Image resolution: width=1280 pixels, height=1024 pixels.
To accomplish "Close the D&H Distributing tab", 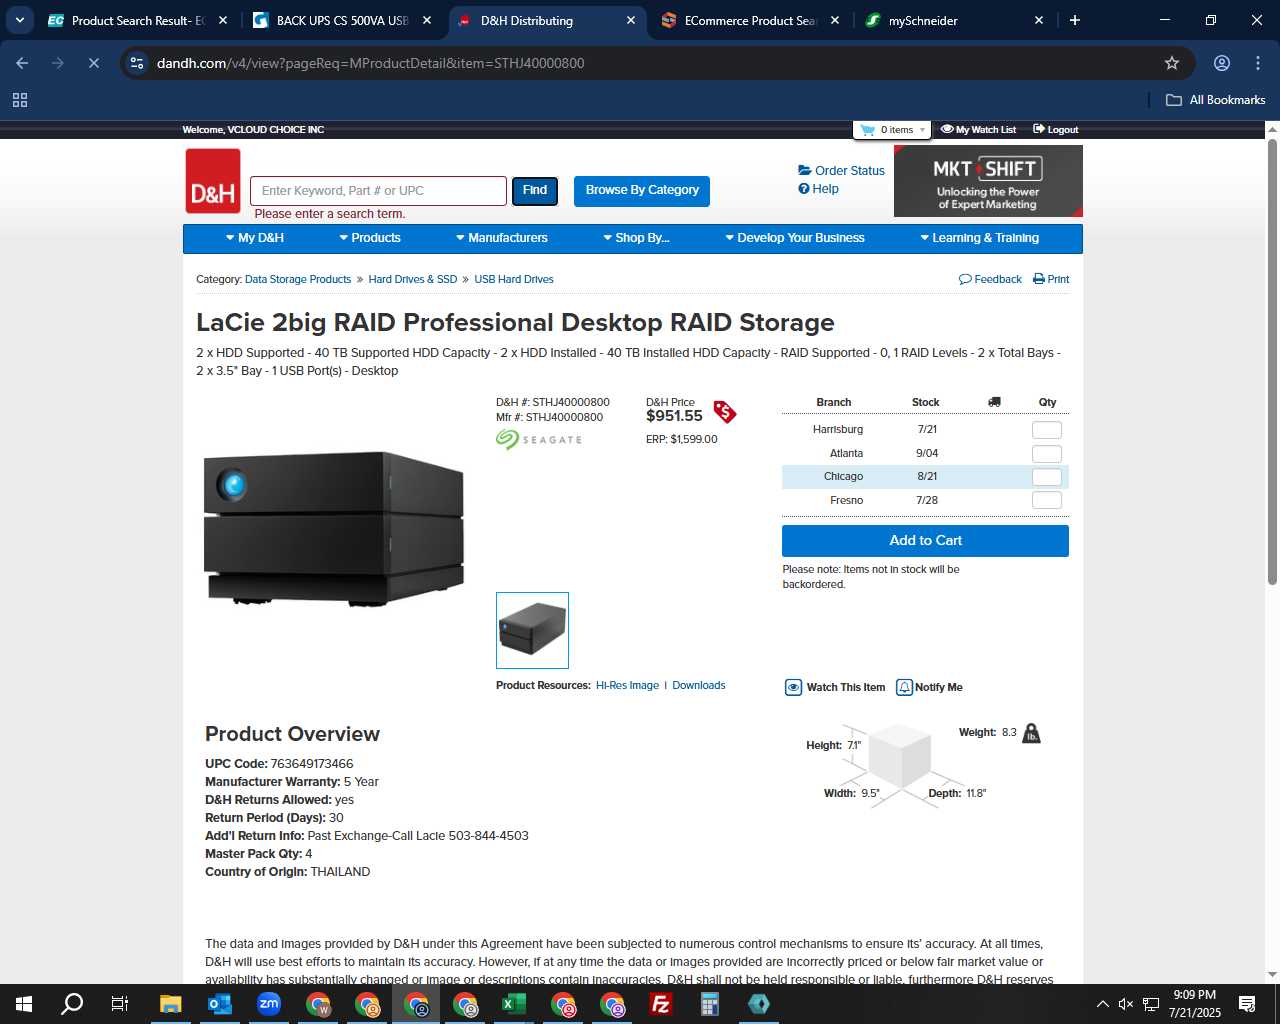I will pos(631,20).
